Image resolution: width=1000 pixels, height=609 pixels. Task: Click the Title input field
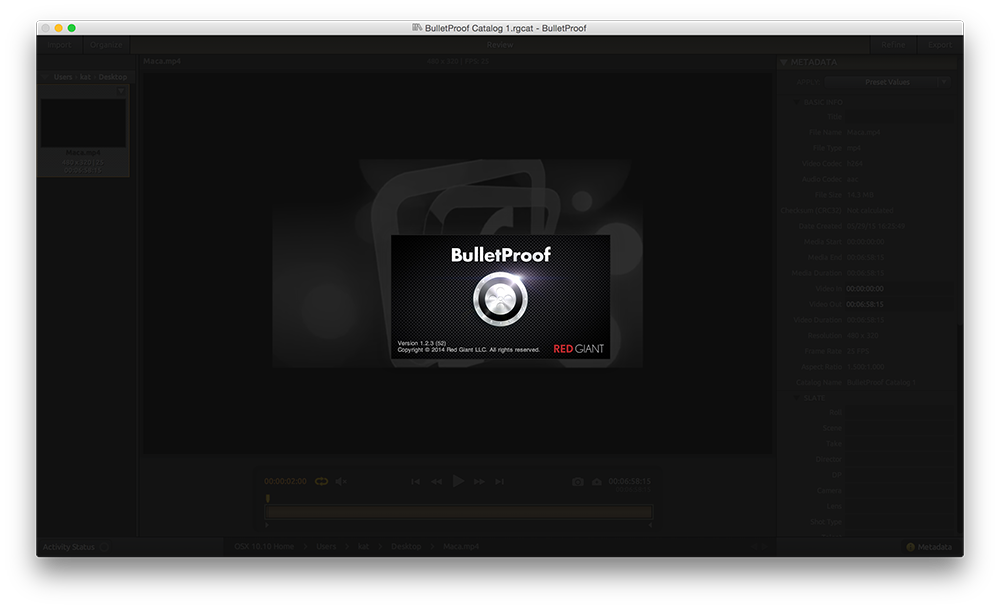coord(900,117)
